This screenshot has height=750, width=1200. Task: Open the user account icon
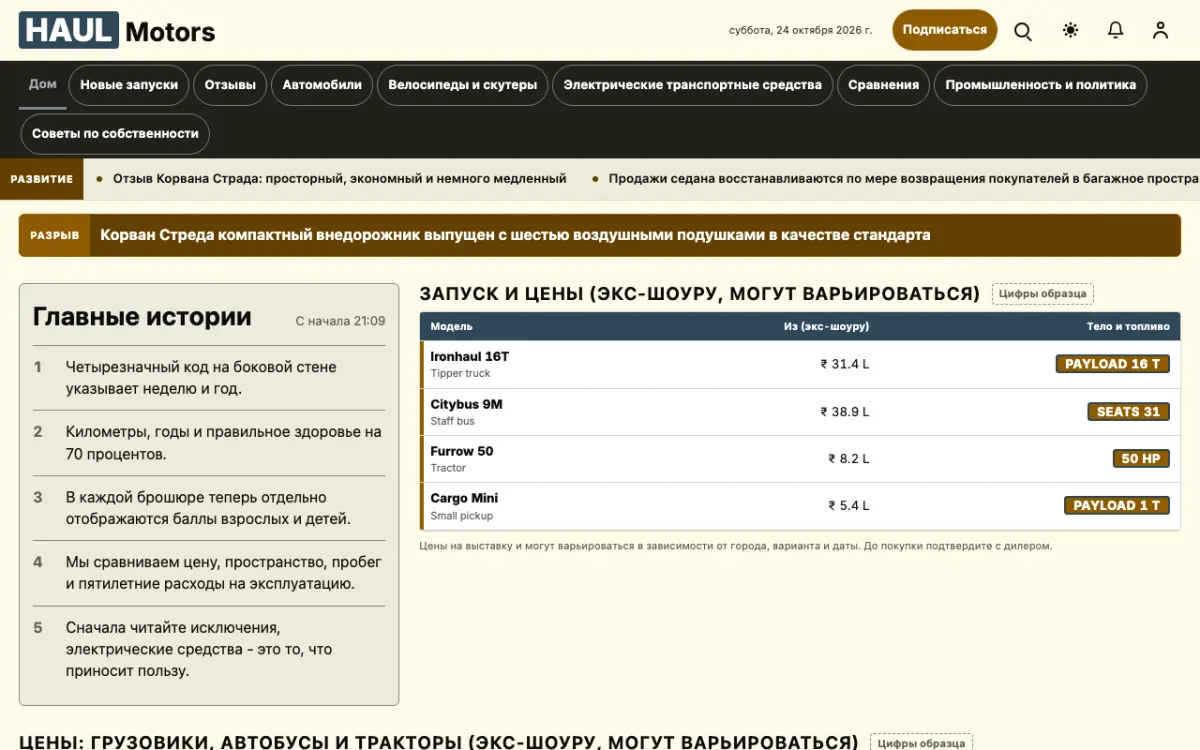coord(1160,30)
